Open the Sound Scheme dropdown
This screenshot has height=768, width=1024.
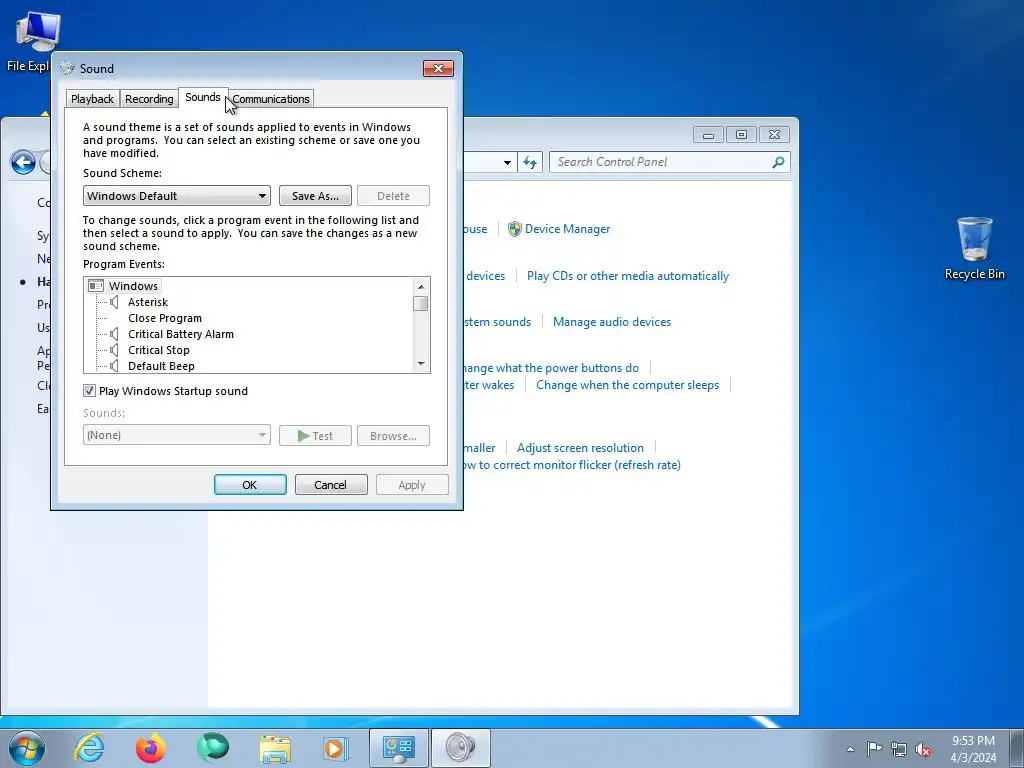[x=176, y=196]
